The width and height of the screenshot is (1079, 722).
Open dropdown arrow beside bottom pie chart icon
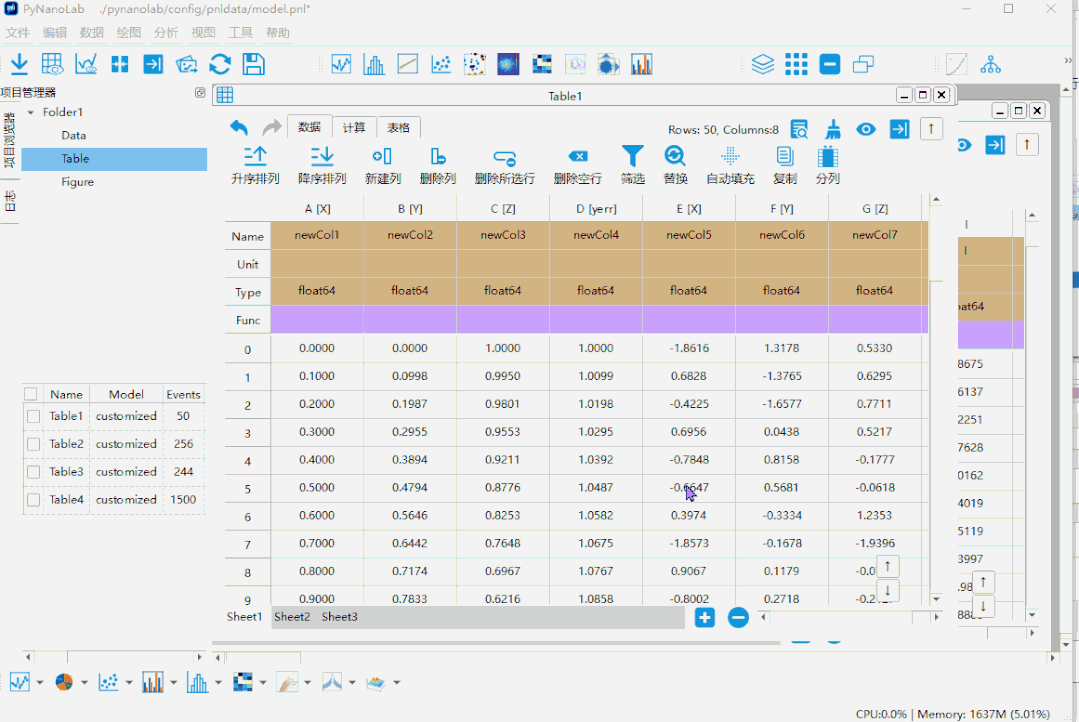coord(84,683)
